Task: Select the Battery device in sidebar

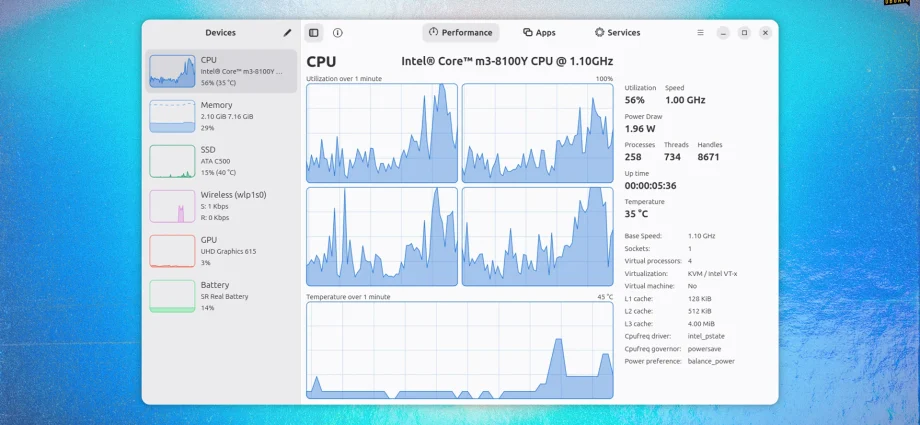Action: point(221,296)
